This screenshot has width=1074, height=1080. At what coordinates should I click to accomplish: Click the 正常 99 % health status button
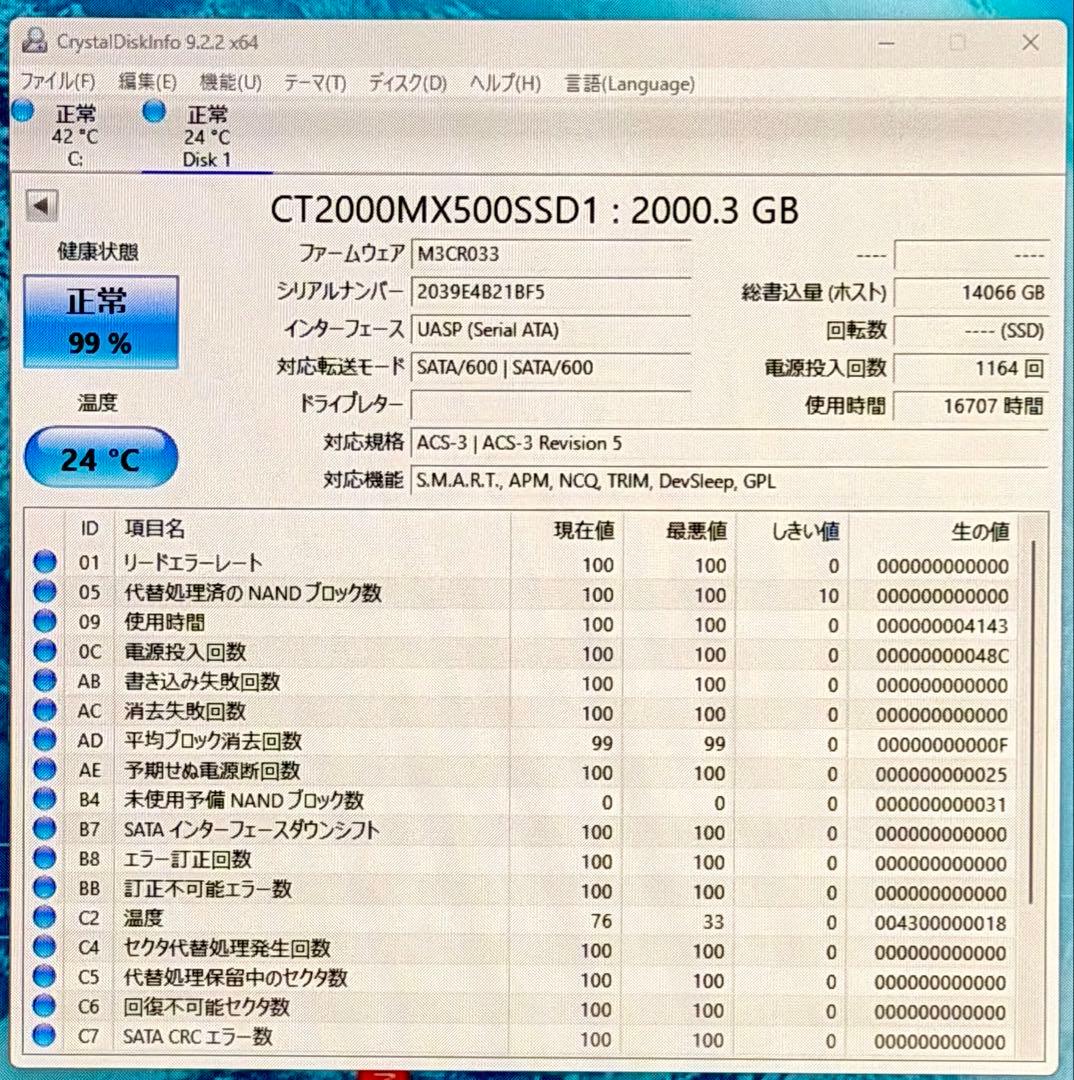tap(101, 322)
